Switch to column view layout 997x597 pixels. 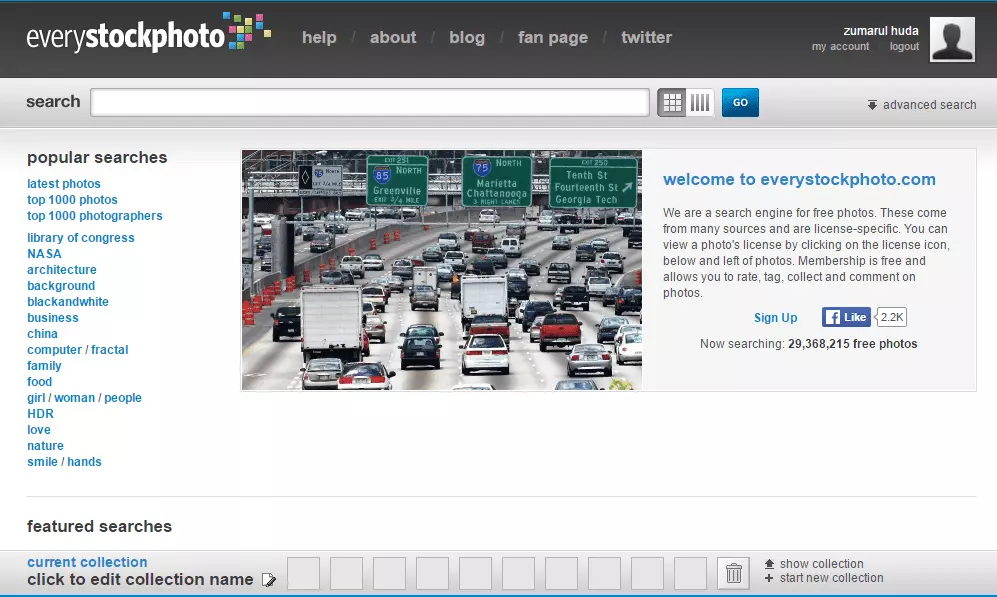(700, 102)
